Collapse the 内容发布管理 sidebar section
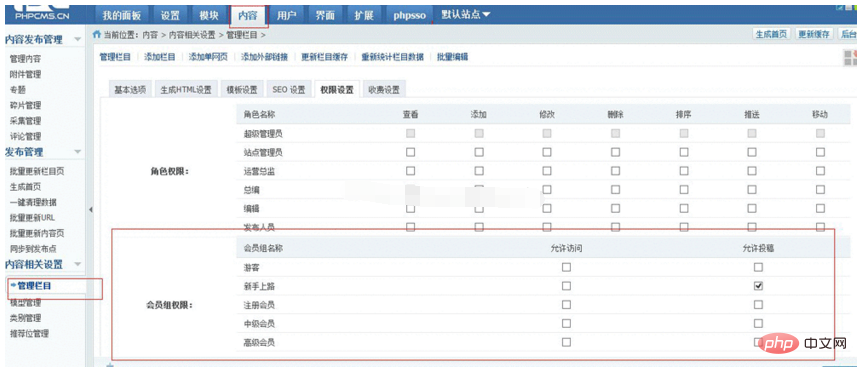The image size is (857, 376). click(x=77, y=39)
